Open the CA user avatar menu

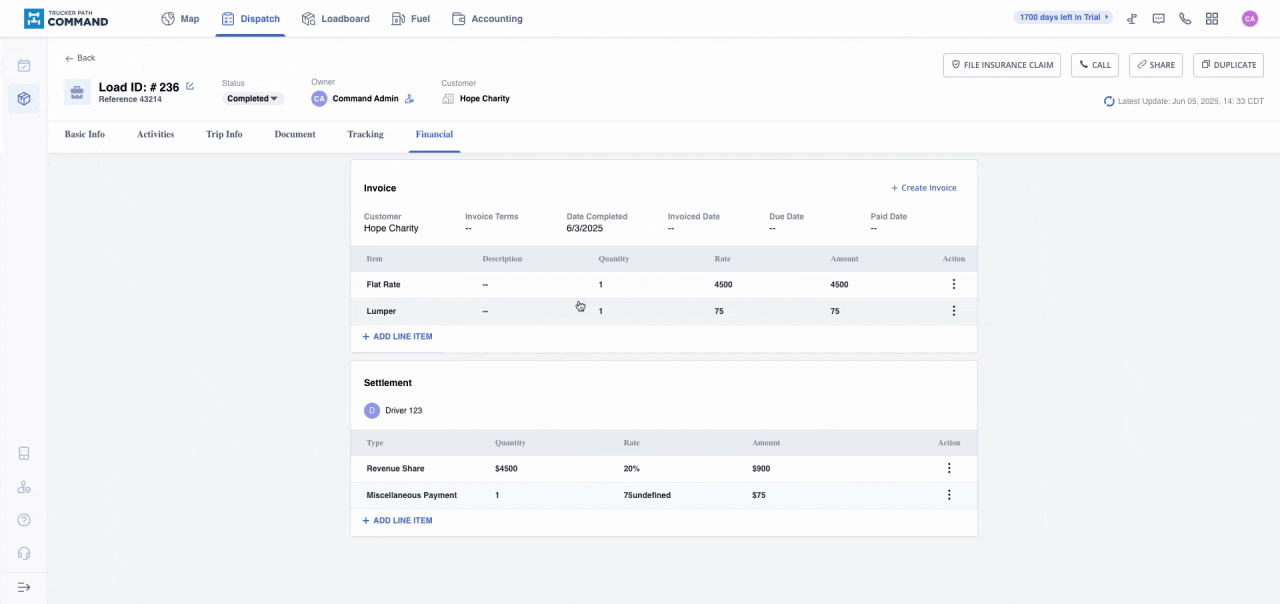[1250, 18]
